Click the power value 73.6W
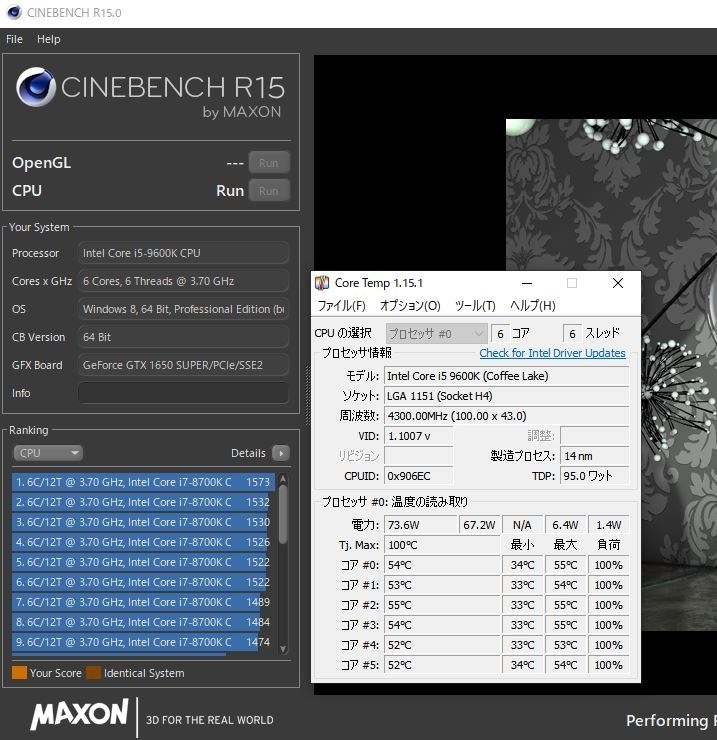The width and height of the screenshot is (717, 740). 421,525
